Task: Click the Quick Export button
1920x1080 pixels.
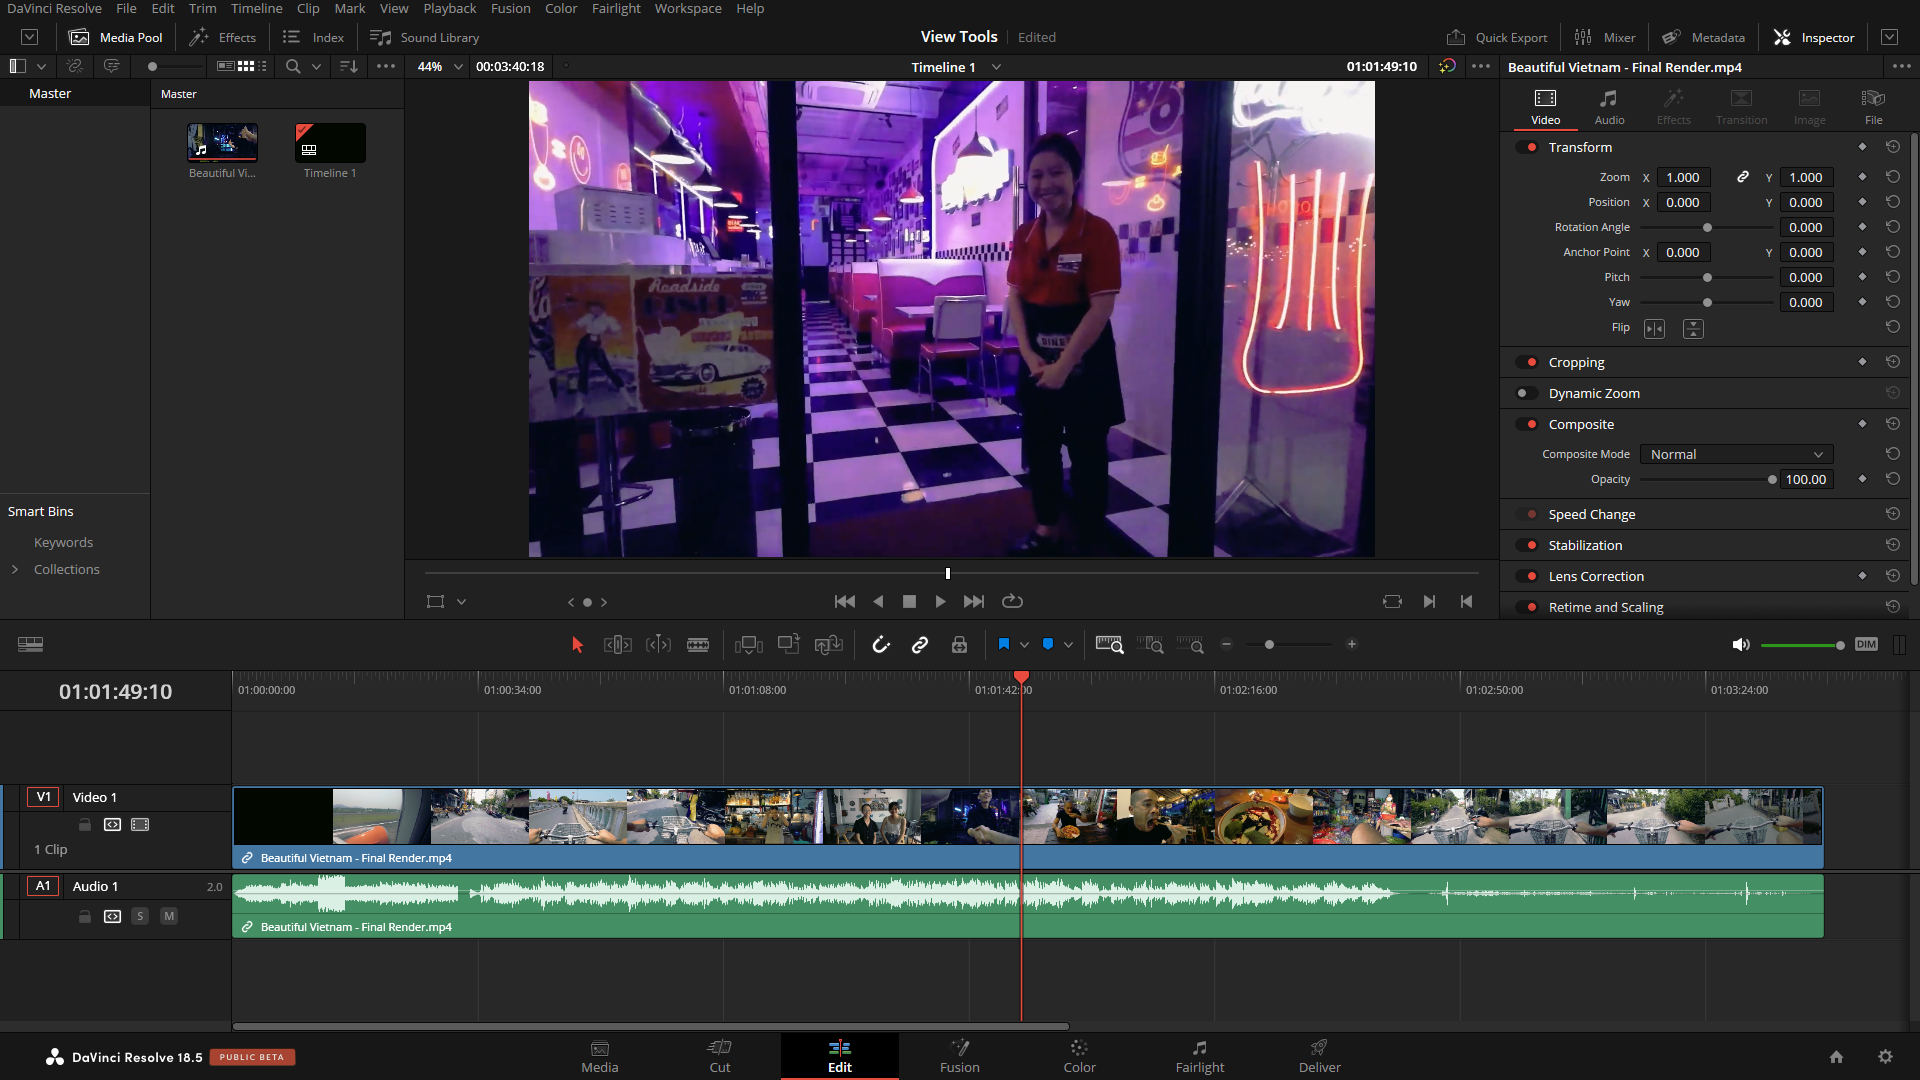Action: point(1496,37)
